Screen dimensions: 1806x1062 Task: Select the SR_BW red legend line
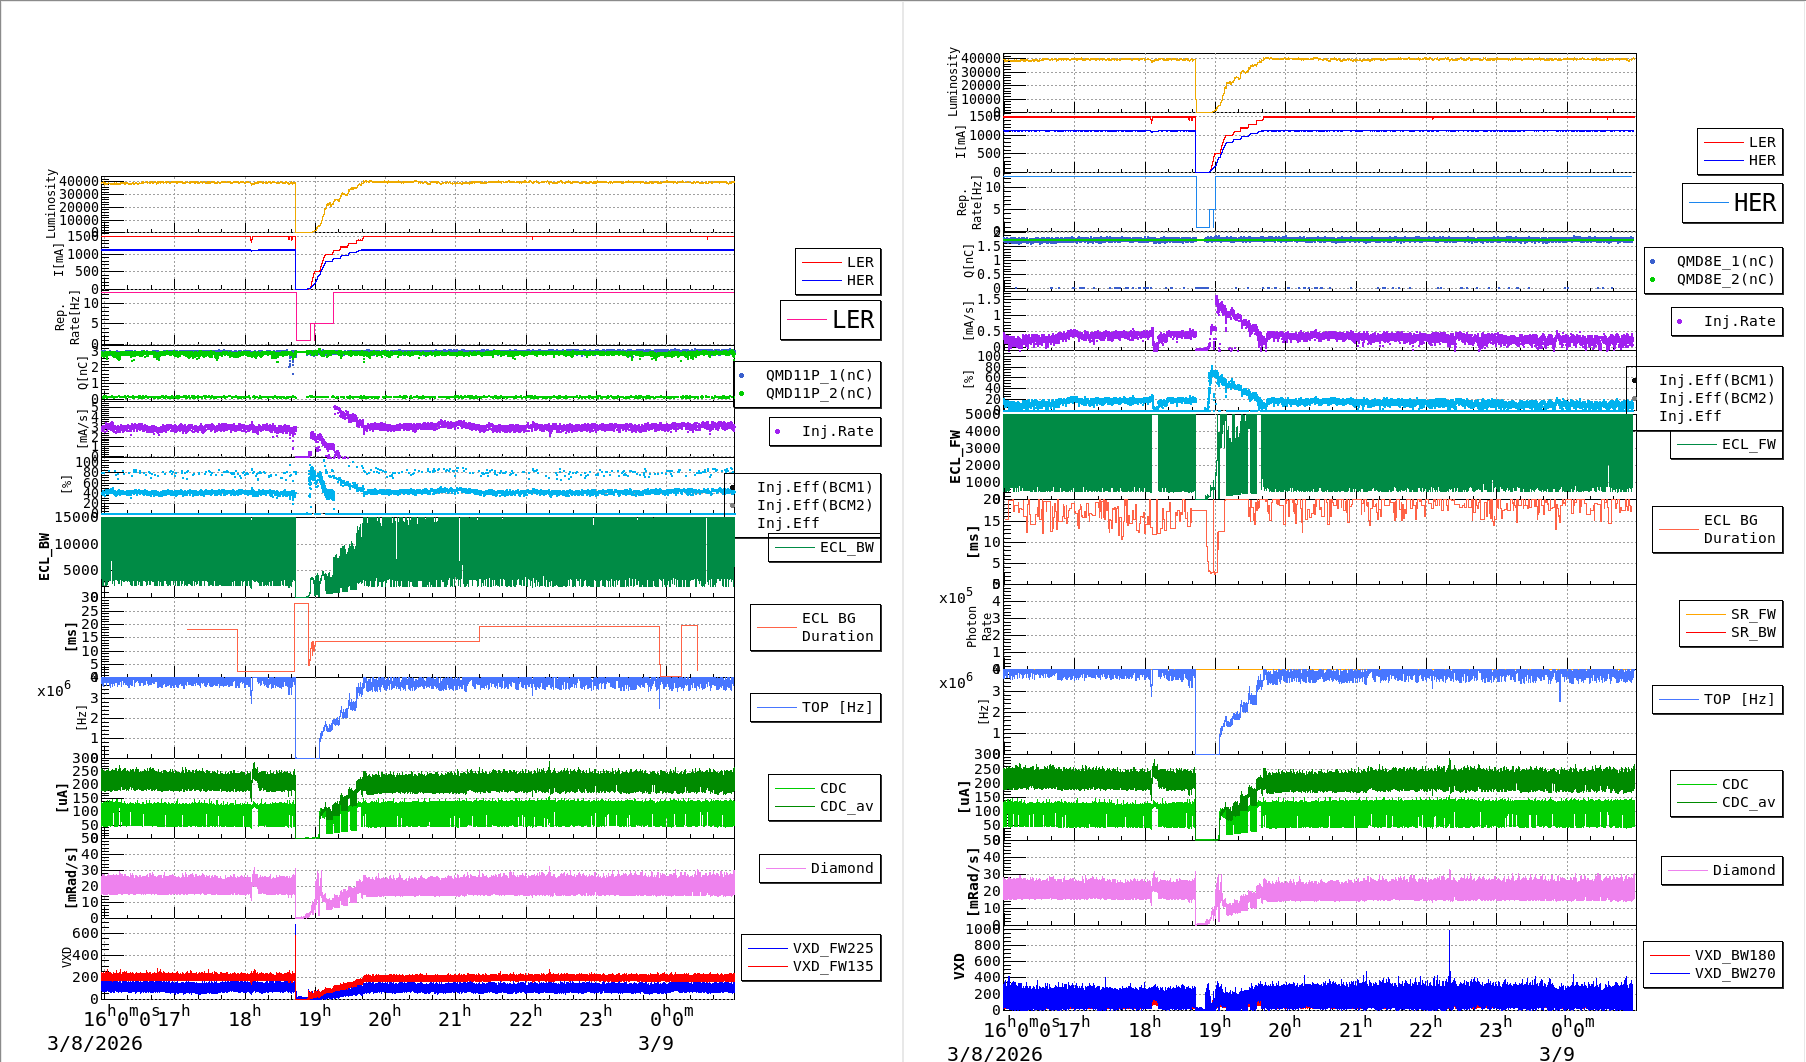1705,633
